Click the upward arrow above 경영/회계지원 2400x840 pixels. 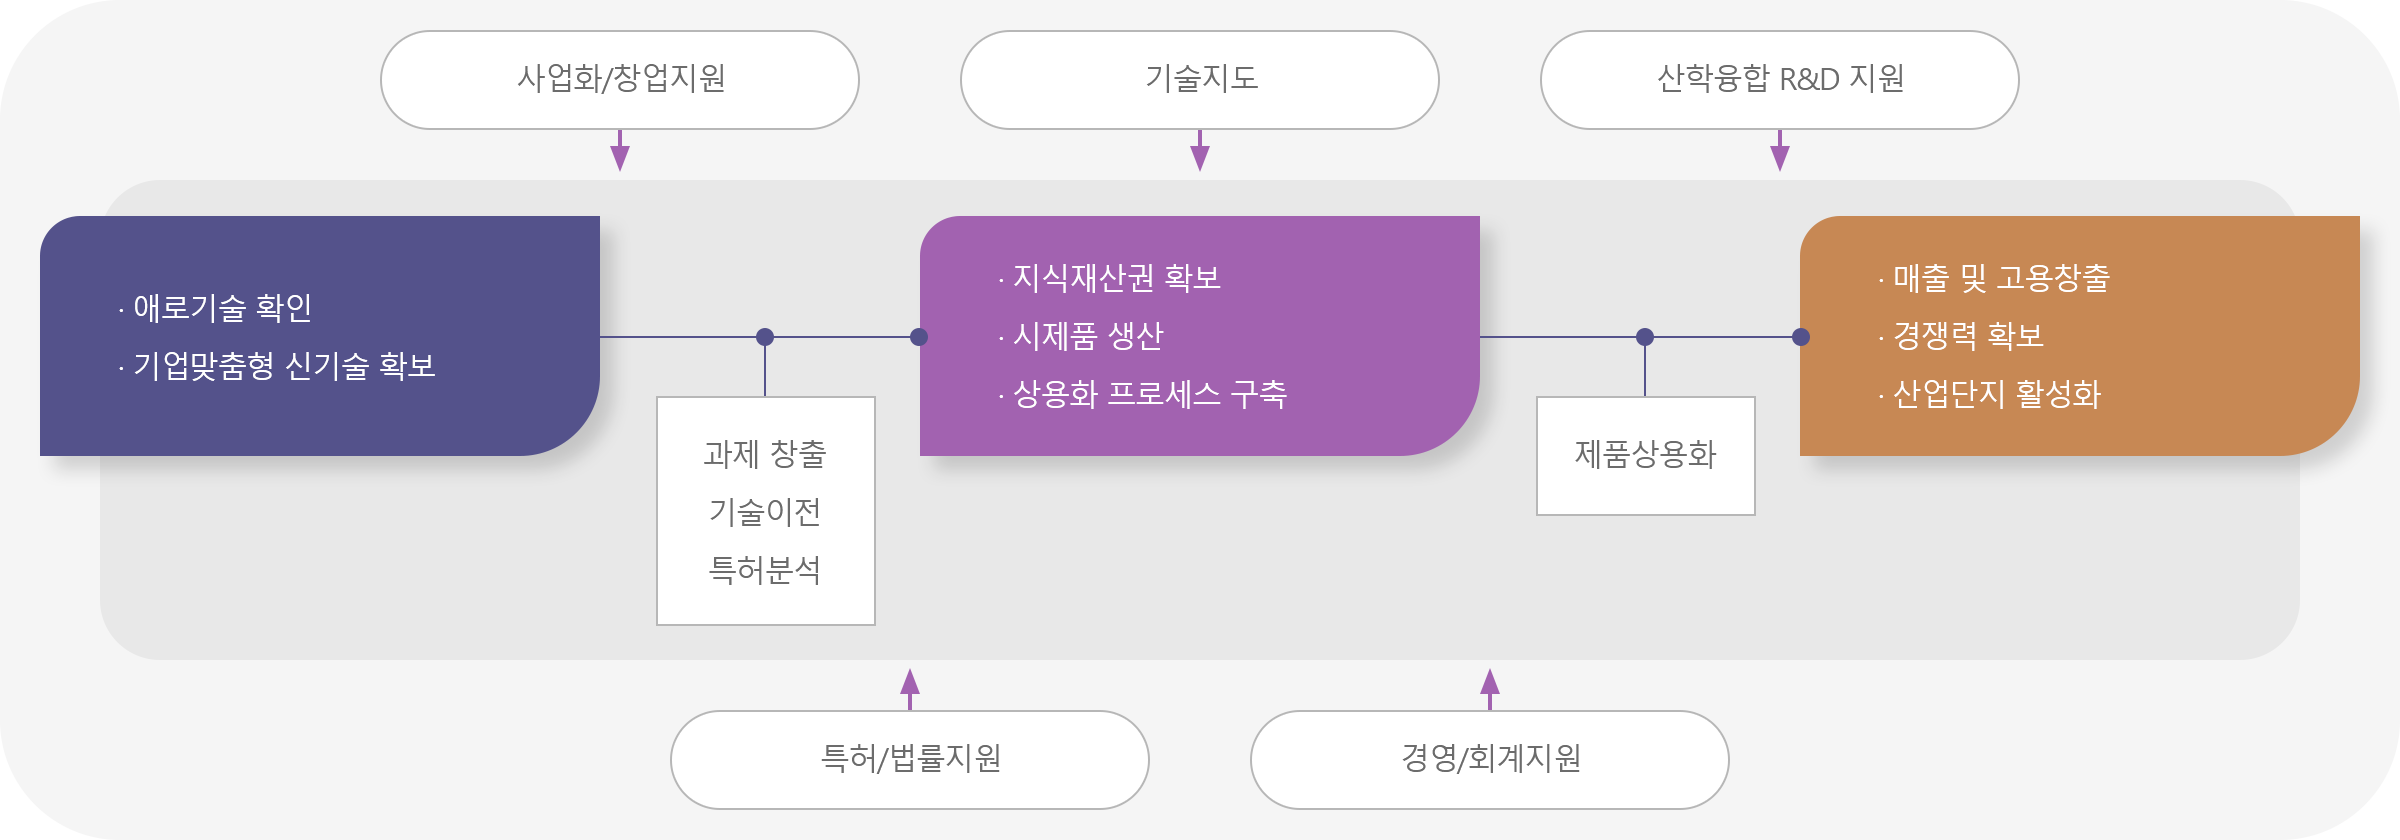(1490, 689)
